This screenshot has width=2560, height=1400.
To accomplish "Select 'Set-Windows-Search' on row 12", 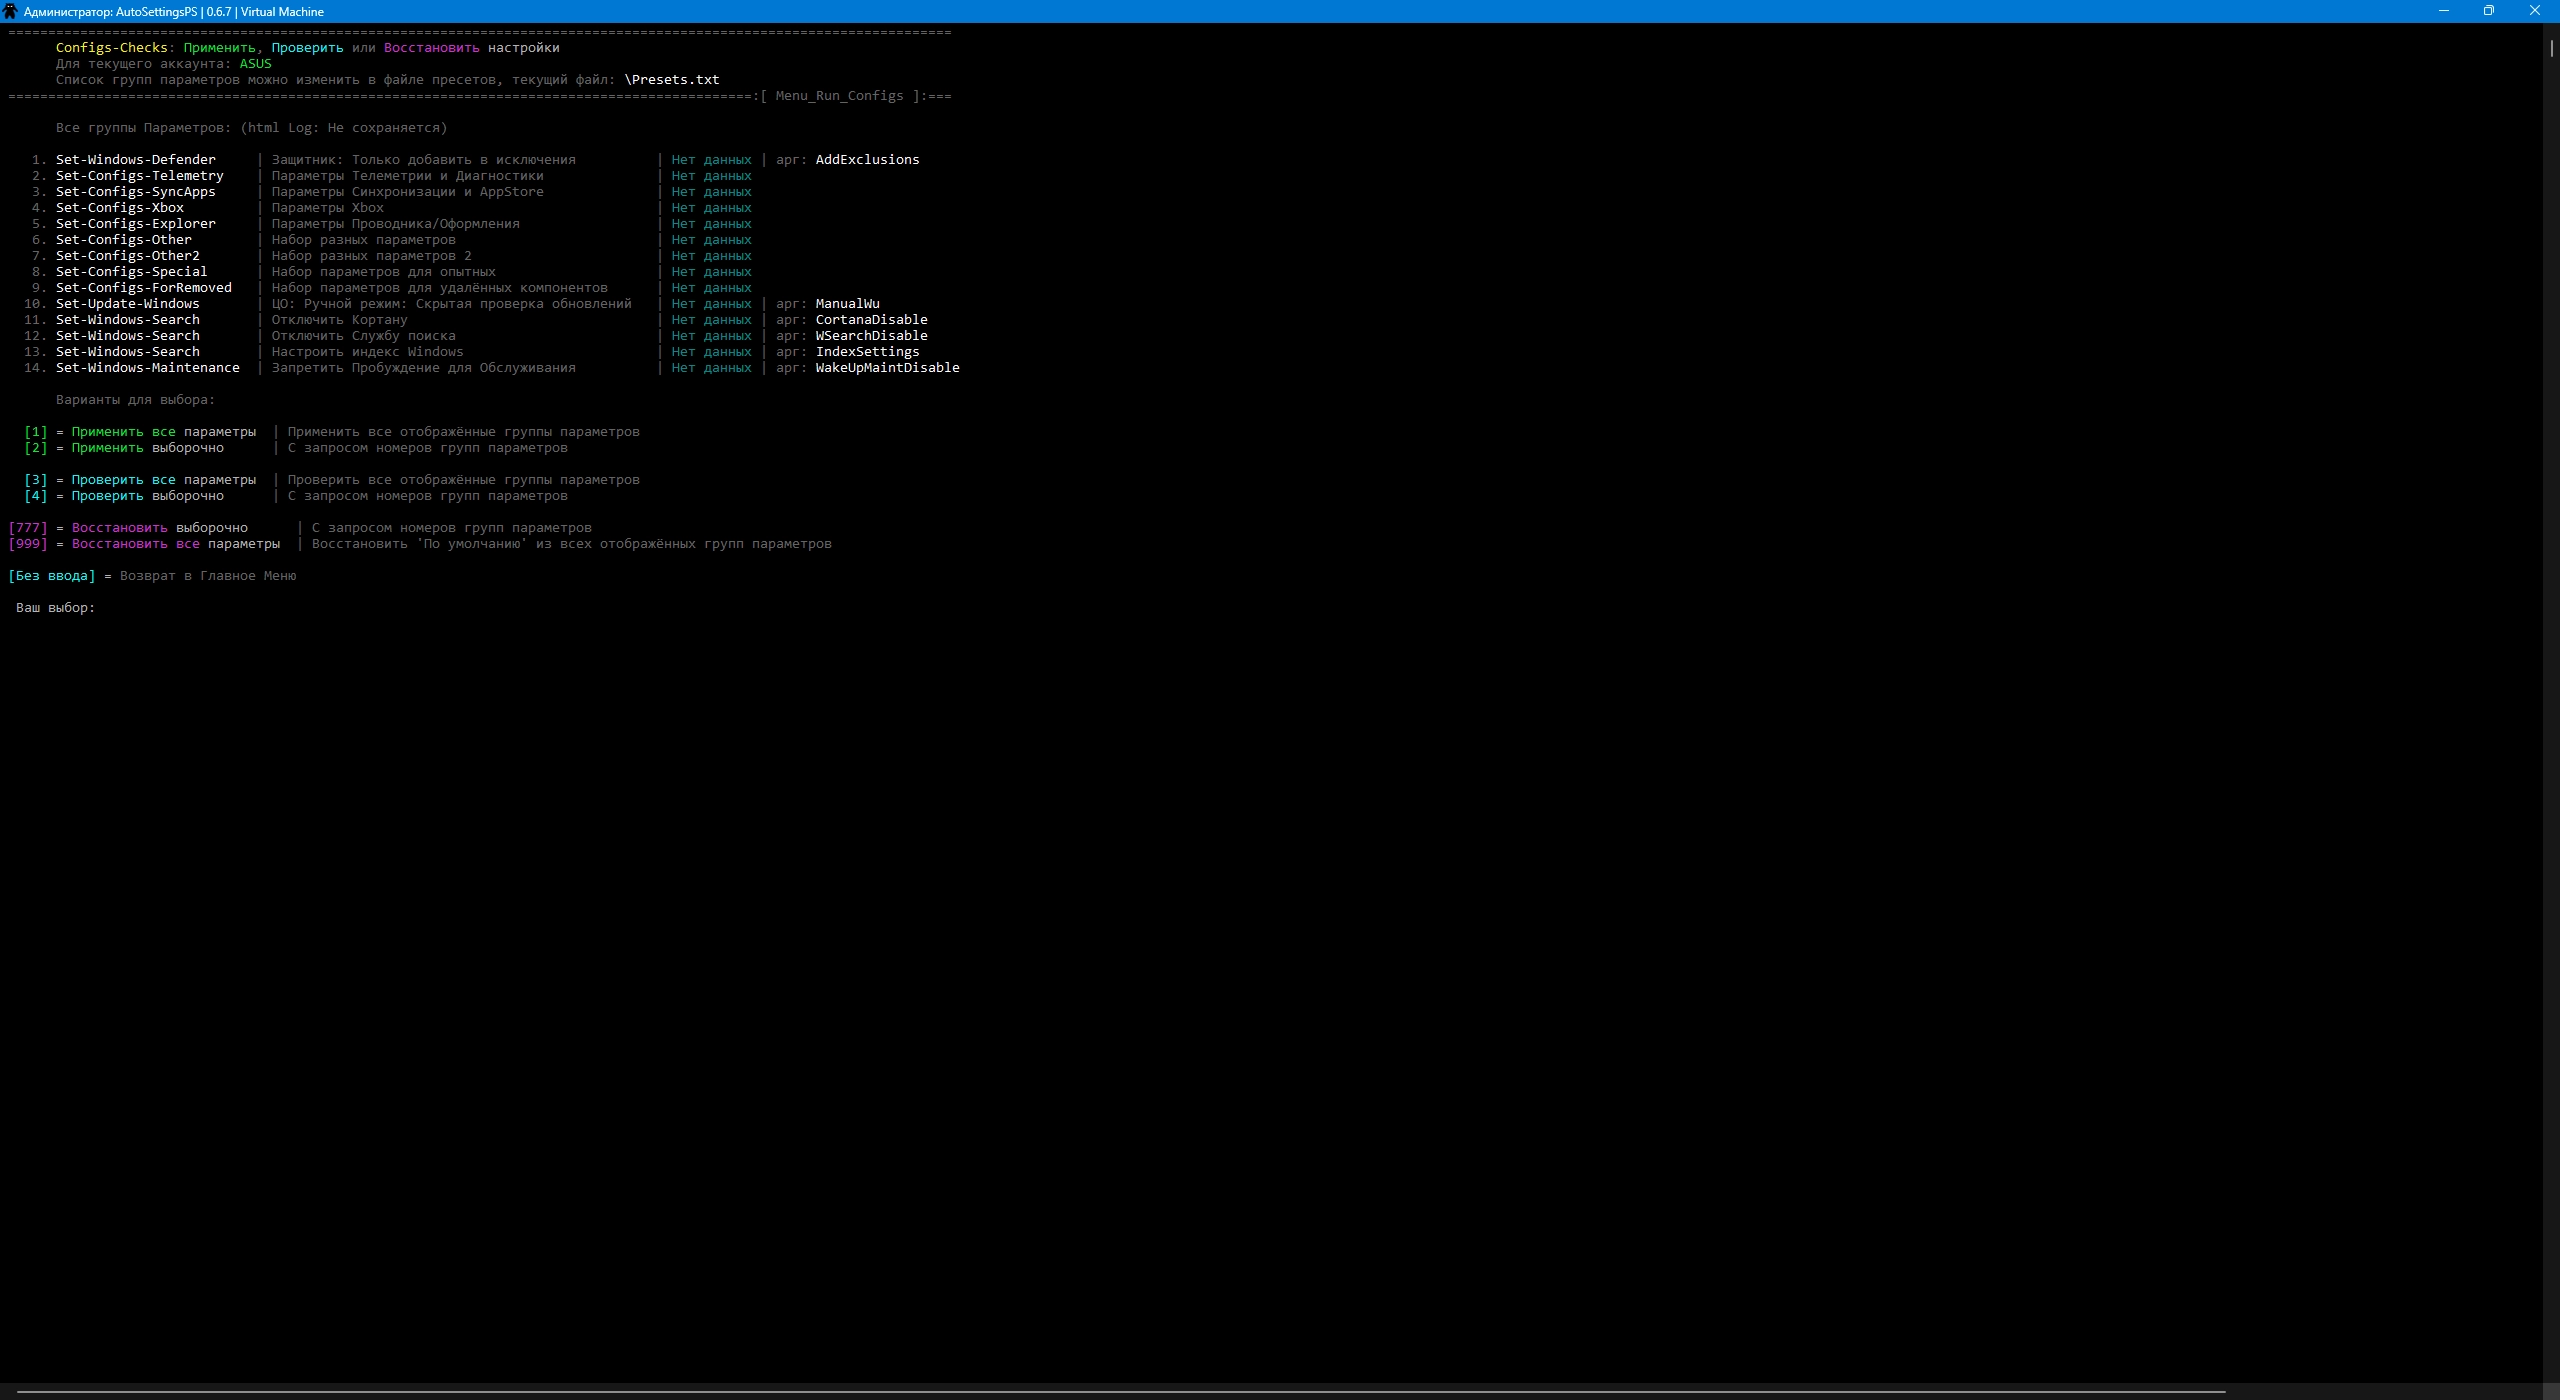I will pos(128,336).
